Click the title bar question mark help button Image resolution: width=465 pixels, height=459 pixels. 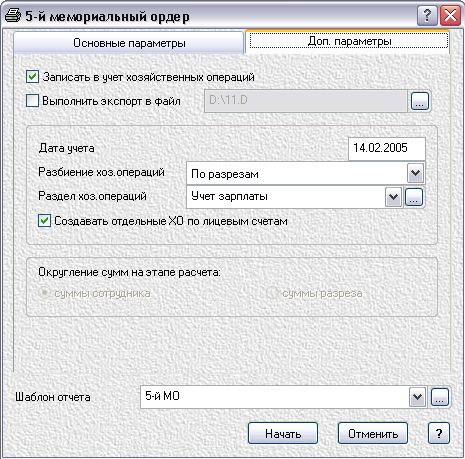click(x=427, y=15)
